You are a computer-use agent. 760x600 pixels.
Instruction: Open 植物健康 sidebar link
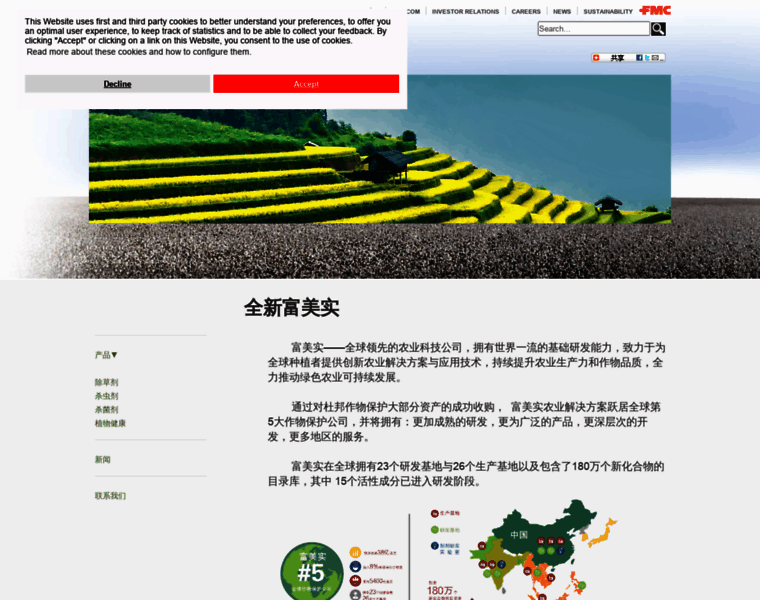click(x=110, y=423)
